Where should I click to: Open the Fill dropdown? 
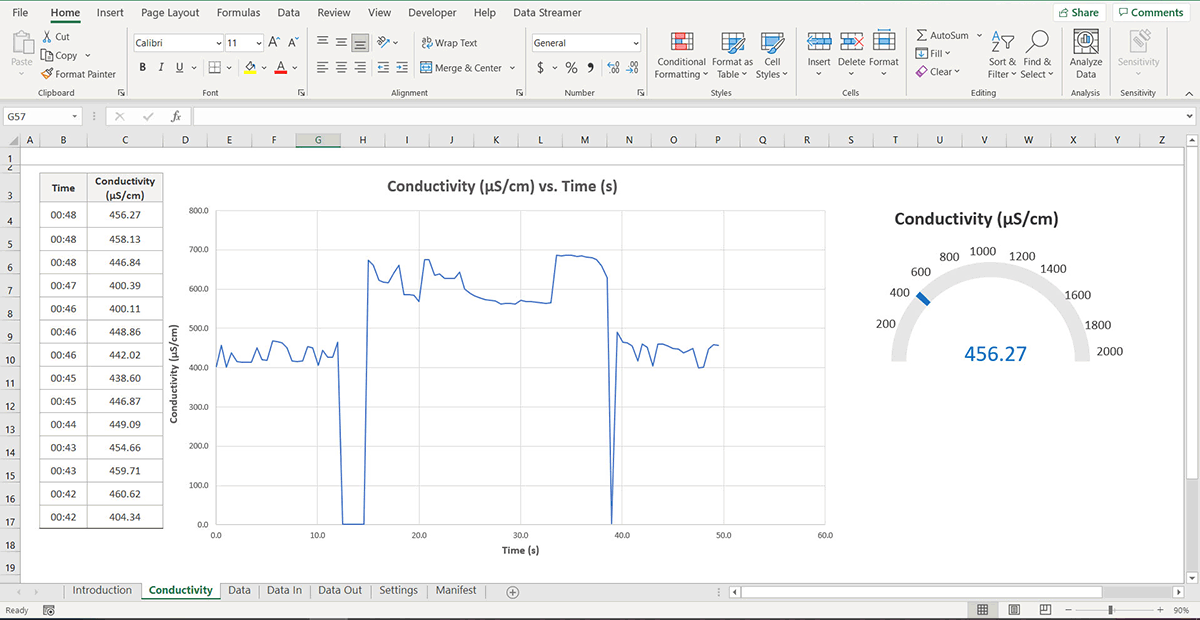[934, 54]
